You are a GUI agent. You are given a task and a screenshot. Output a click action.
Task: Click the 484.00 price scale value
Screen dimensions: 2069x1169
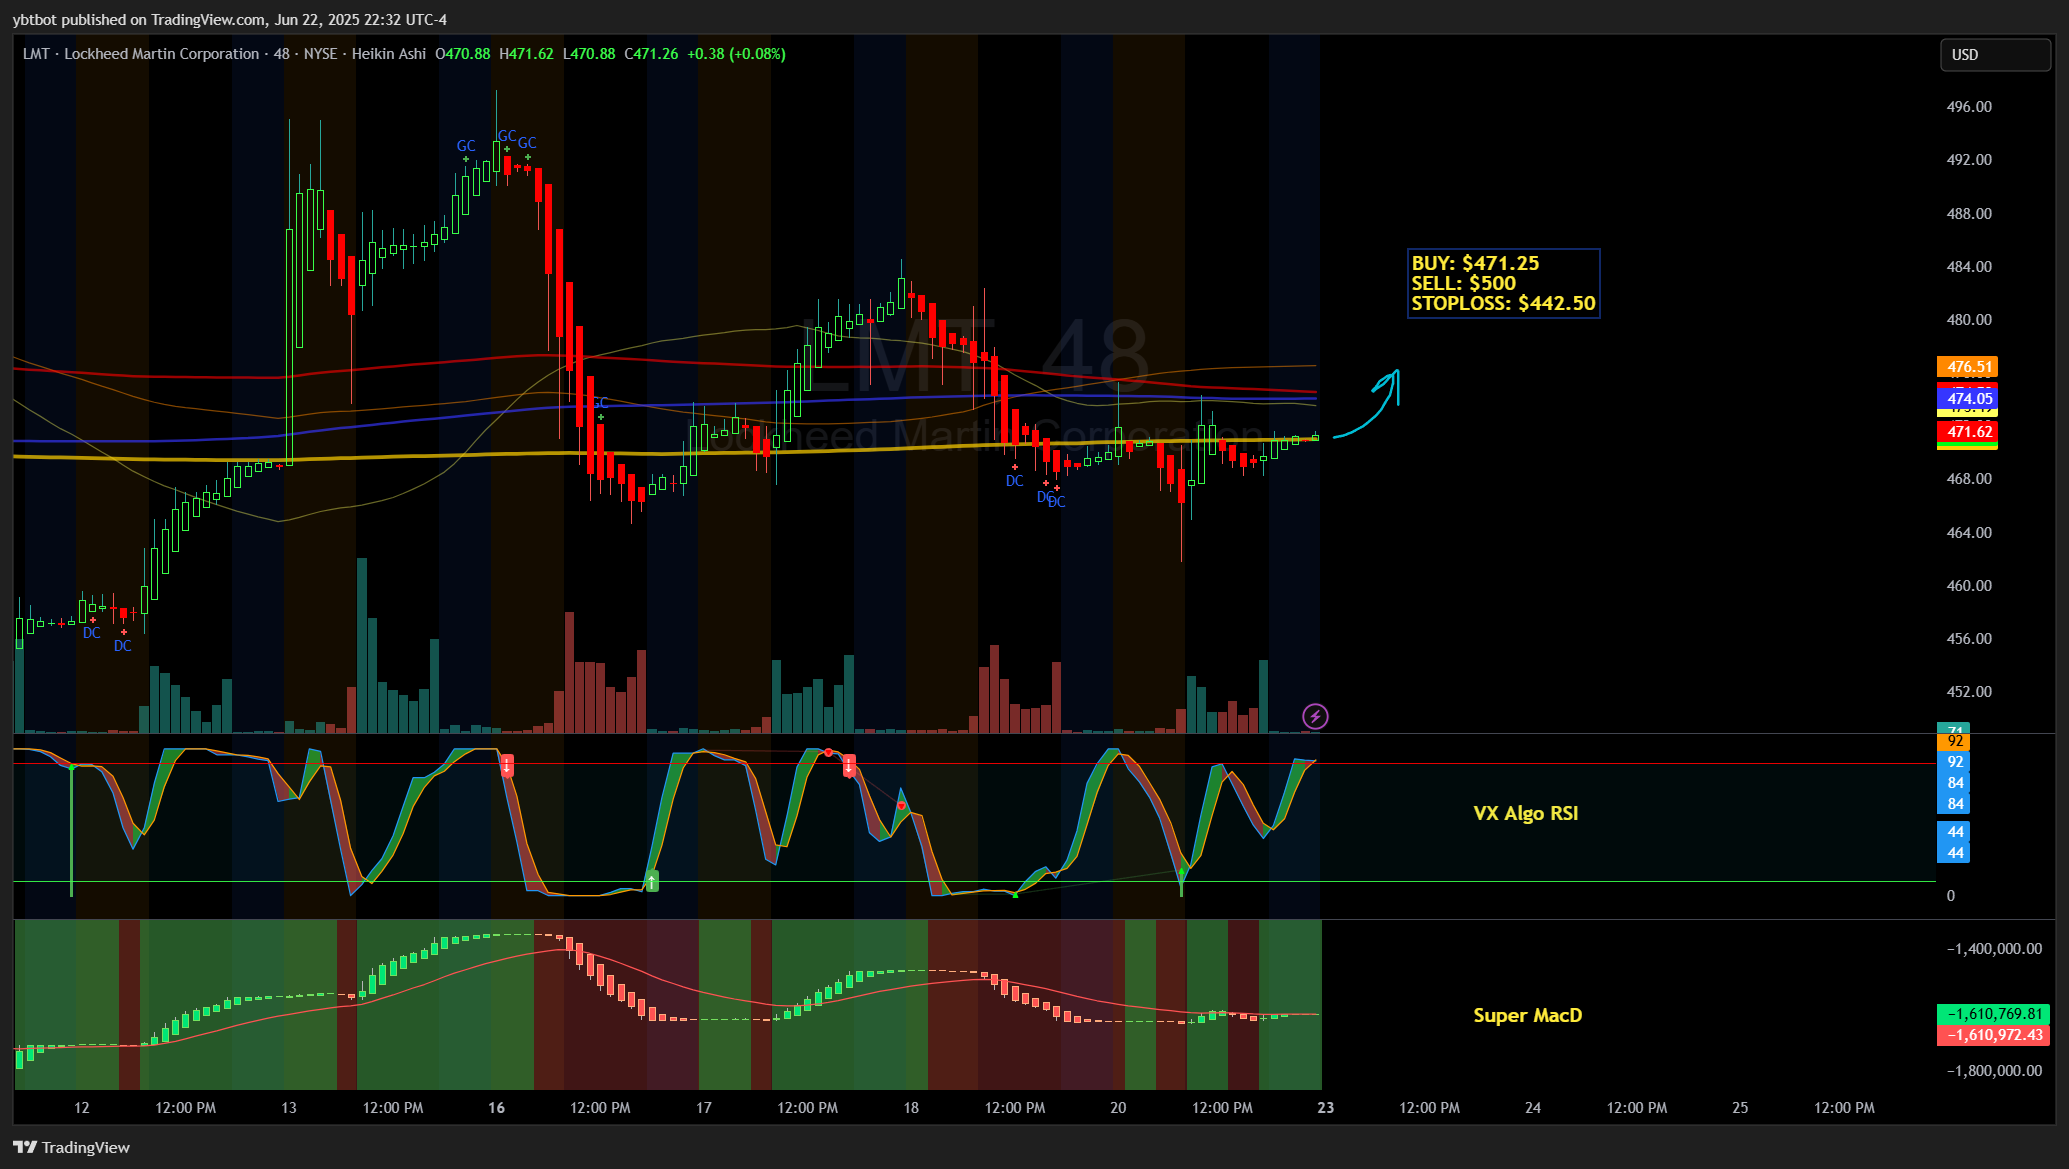pyautogui.click(x=1968, y=267)
